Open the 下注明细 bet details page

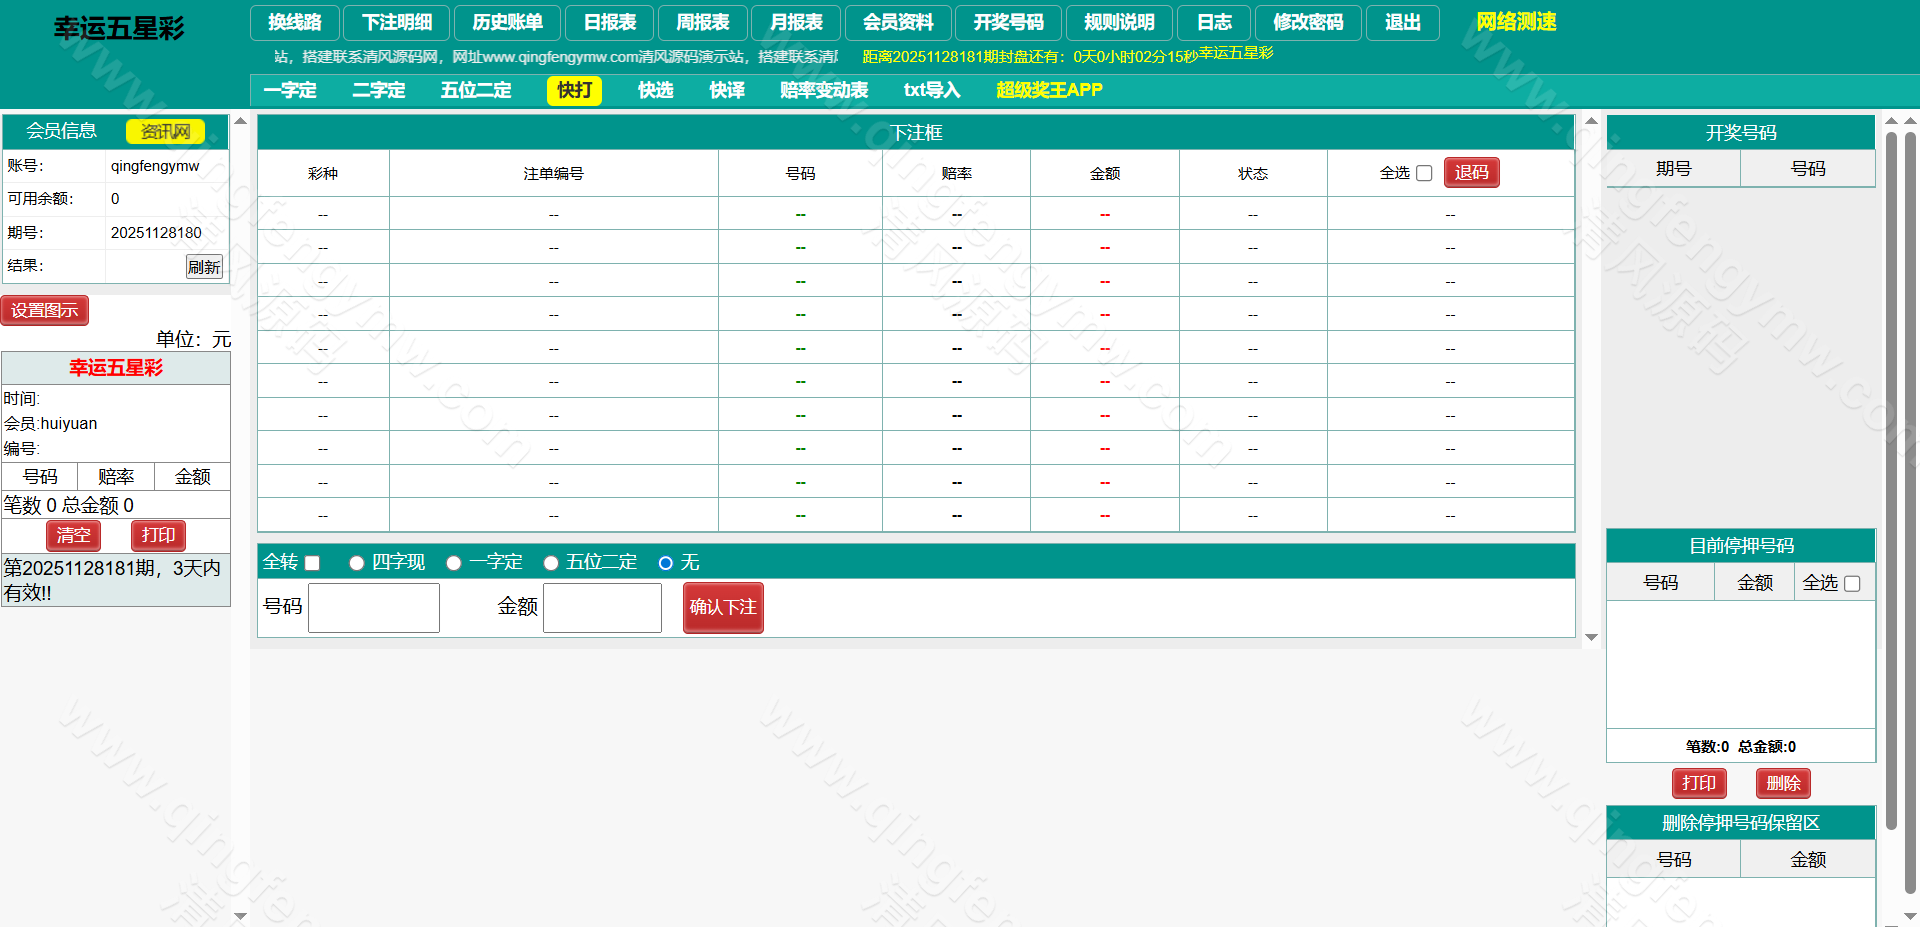click(x=396, y=22)
